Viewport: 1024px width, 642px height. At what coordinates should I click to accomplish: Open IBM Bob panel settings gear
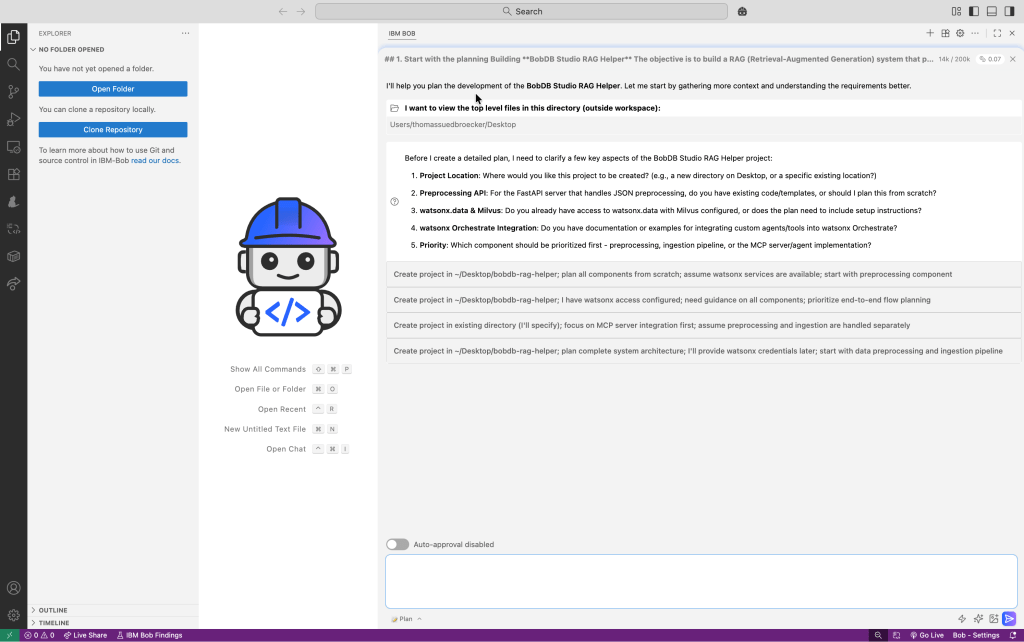pos(960,33)
